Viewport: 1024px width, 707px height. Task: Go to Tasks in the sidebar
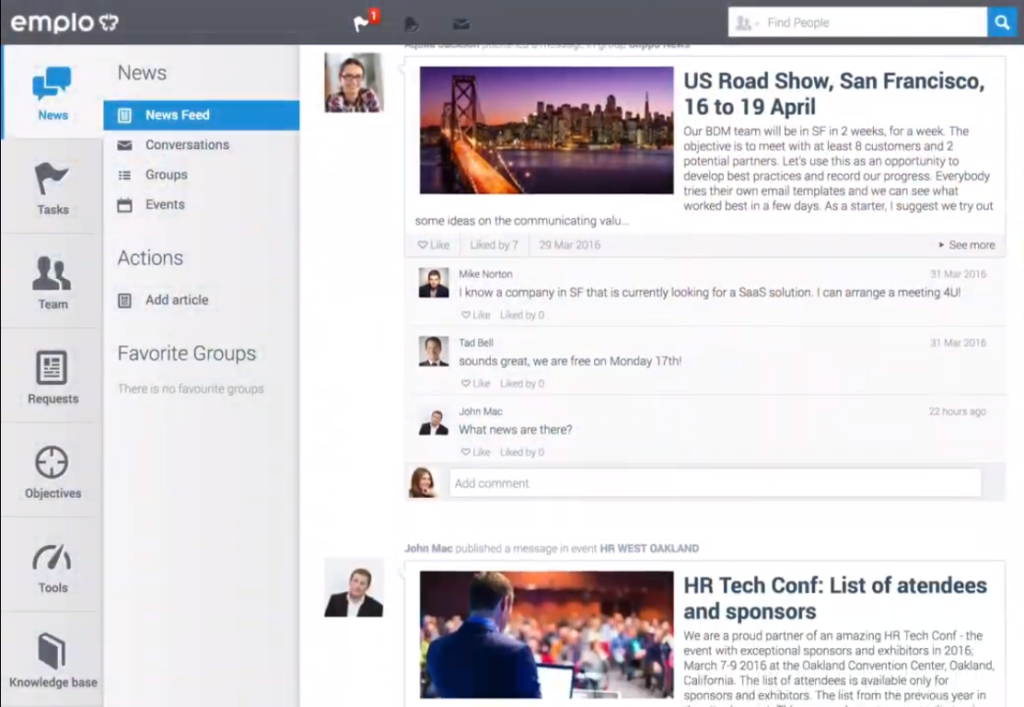coord(52,188)
